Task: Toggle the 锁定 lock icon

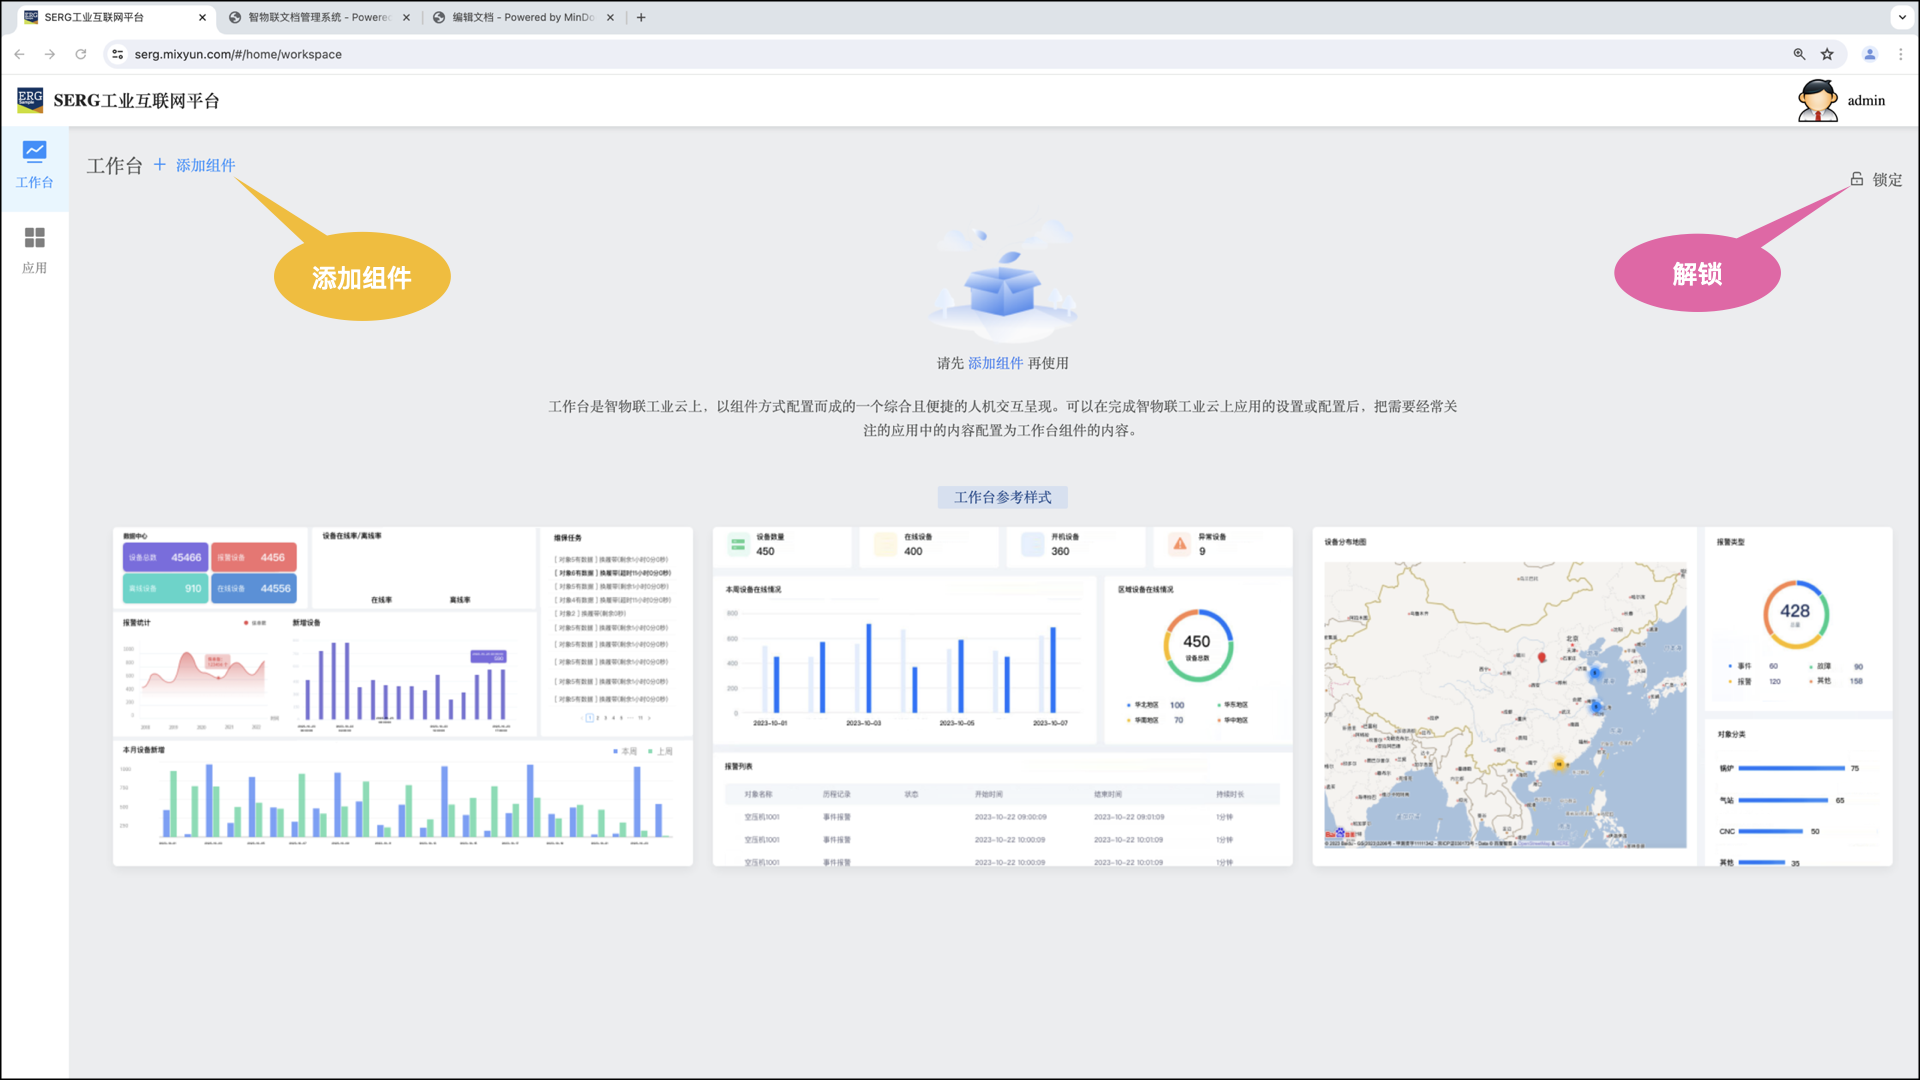Action: tap(1856, 179)
